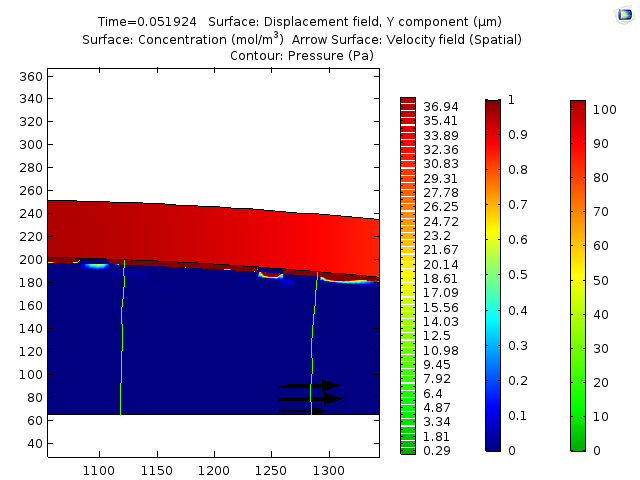Click the 36.94 maximum contour legend value
This screenshot has height=480, width=640.
click(440, 106)
